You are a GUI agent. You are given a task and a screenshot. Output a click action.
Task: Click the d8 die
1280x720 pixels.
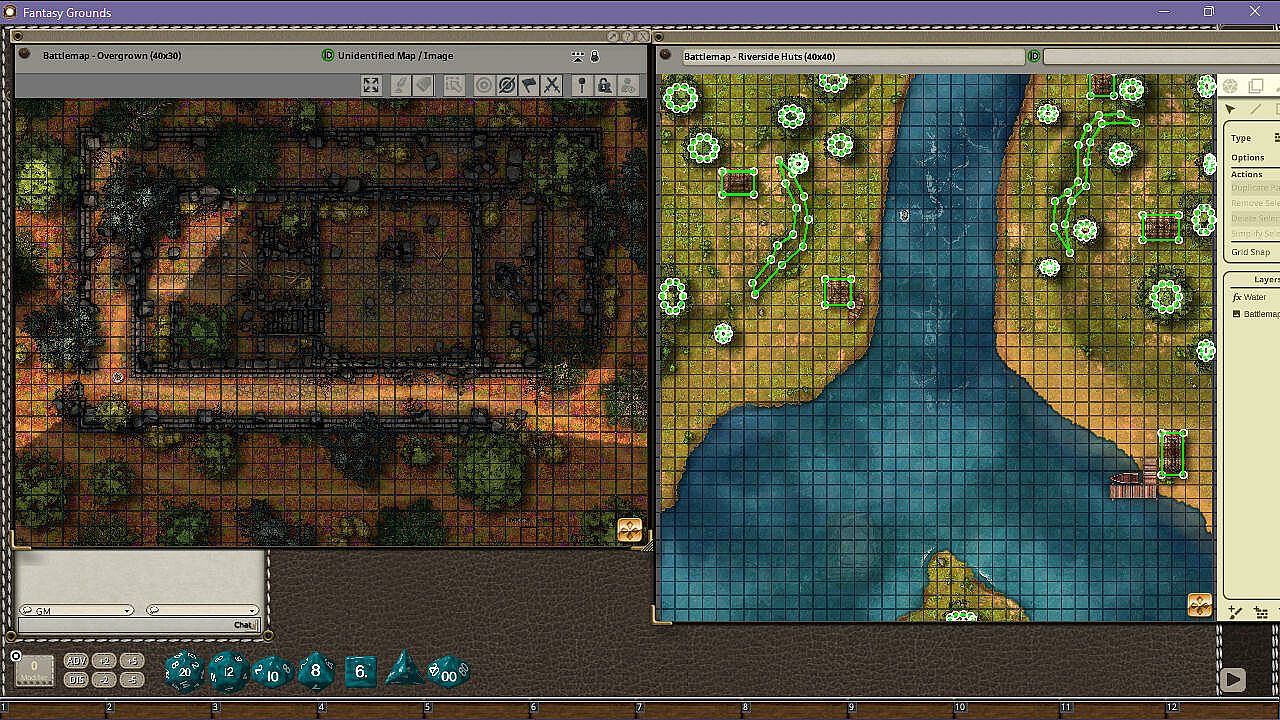316,671
